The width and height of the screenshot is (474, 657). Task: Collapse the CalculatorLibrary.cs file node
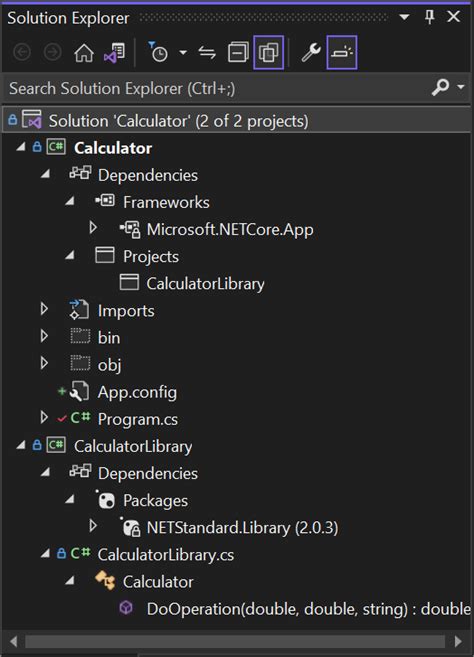pos(45,554)
